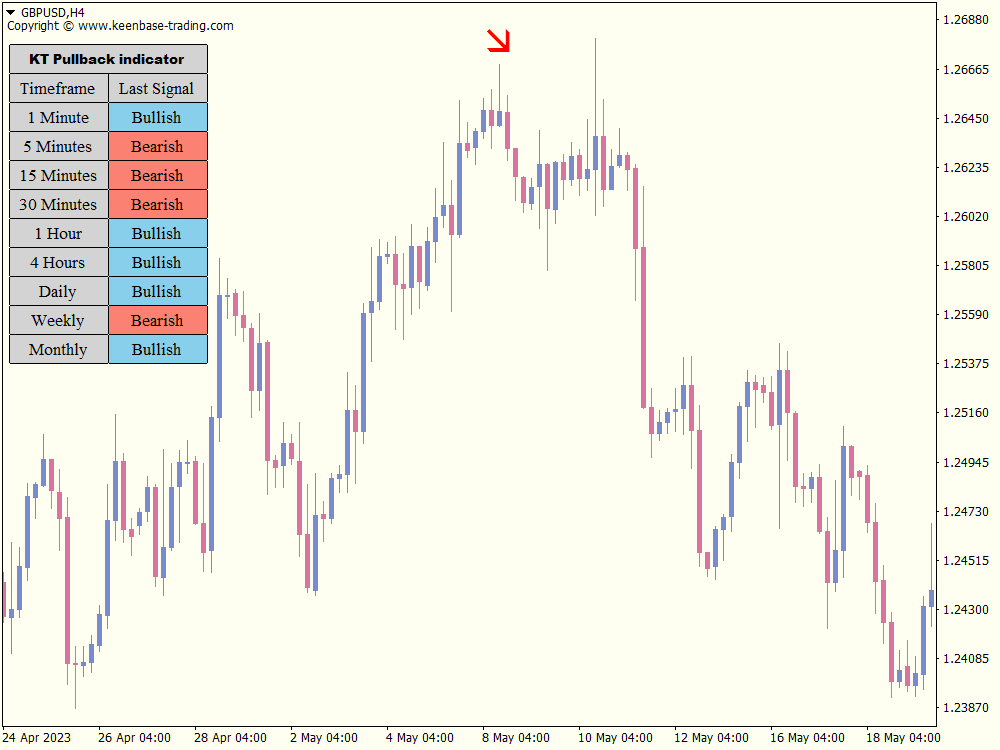Click the 4 Hours Bullish signal cell
Viewport: 1000px width, 750px height.
157,262
